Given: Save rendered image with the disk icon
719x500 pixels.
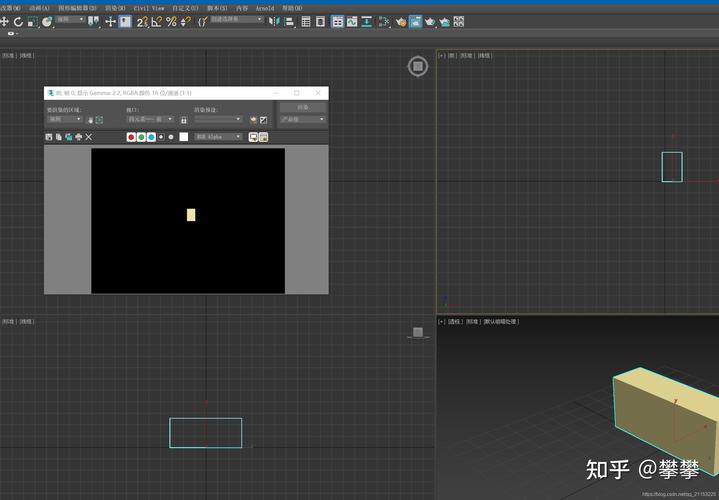Looking at the screenshot, I should [x=49, y=137].
